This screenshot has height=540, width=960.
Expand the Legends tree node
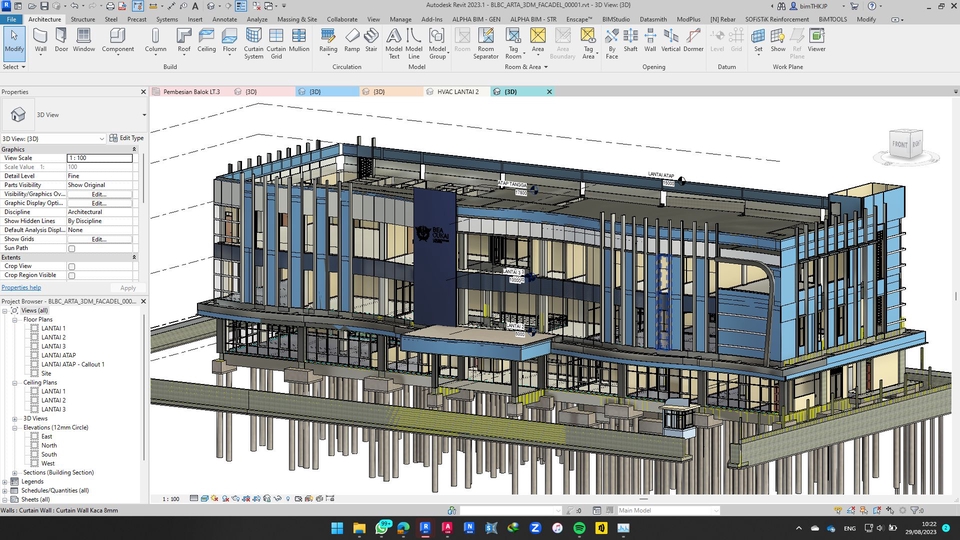[5, 482]
